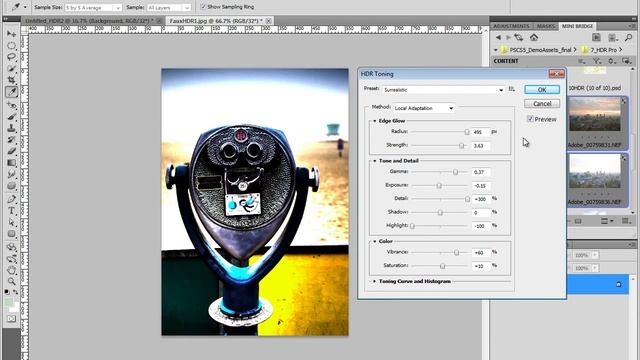Click Go to Bridge icon

click(596, 38)
